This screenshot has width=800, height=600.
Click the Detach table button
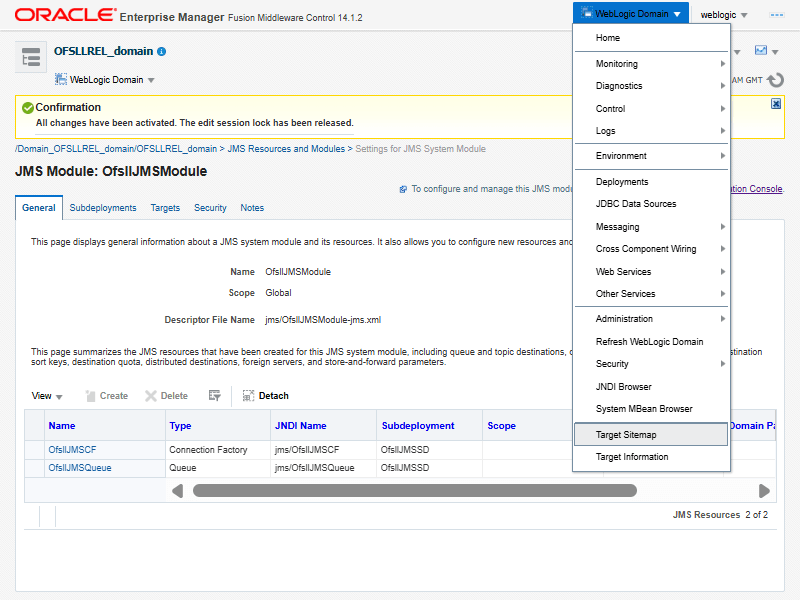(x=265, y=396)
